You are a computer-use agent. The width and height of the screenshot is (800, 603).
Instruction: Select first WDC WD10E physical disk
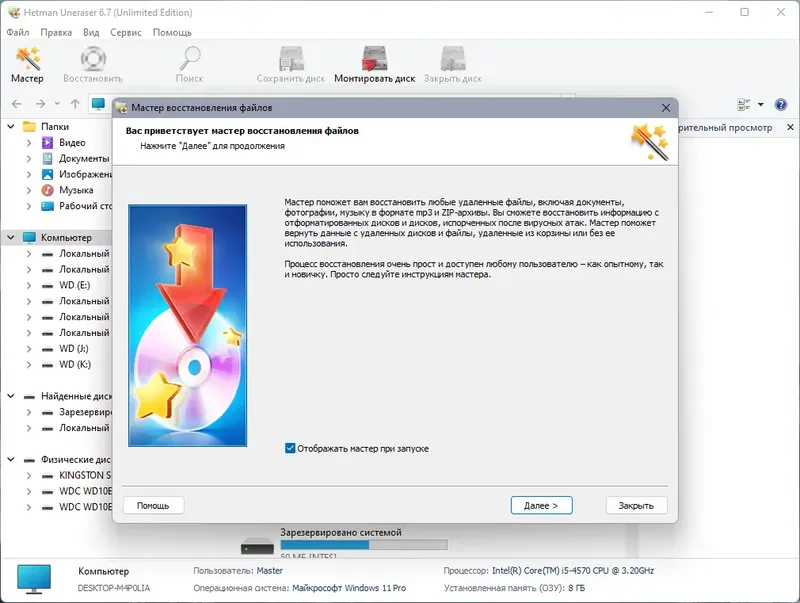[x=85, y=491]
